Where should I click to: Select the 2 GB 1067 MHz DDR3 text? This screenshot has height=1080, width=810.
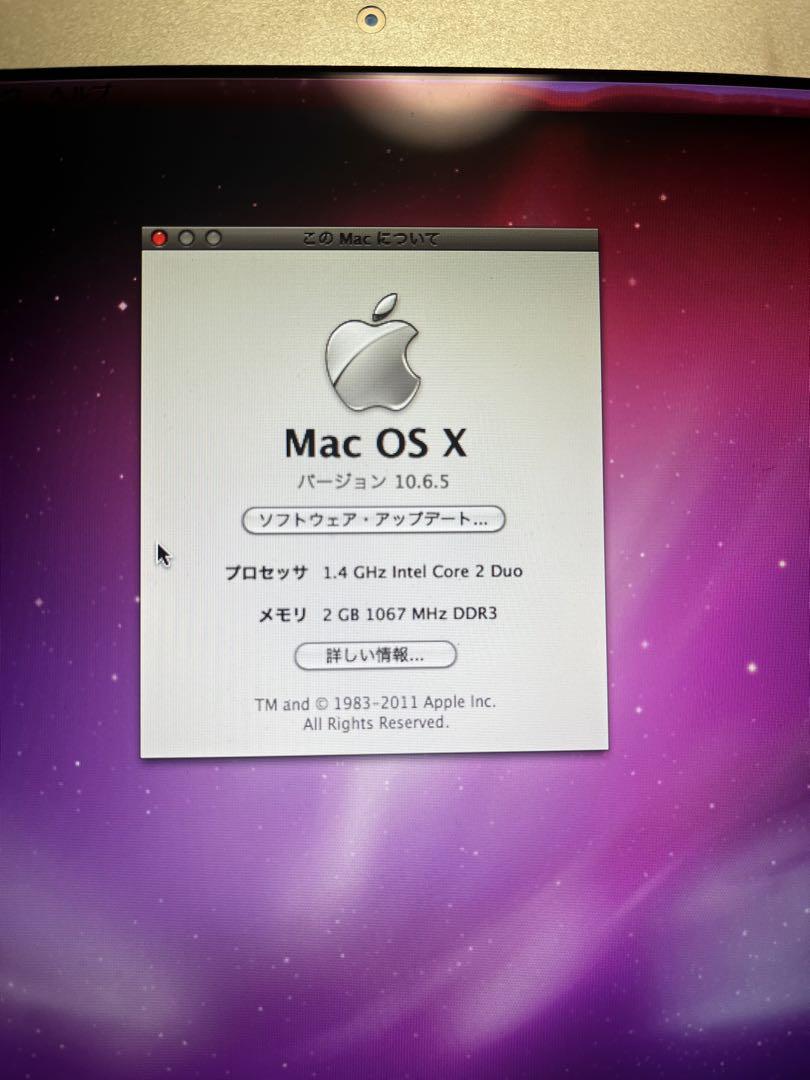[x=410, y=614]
